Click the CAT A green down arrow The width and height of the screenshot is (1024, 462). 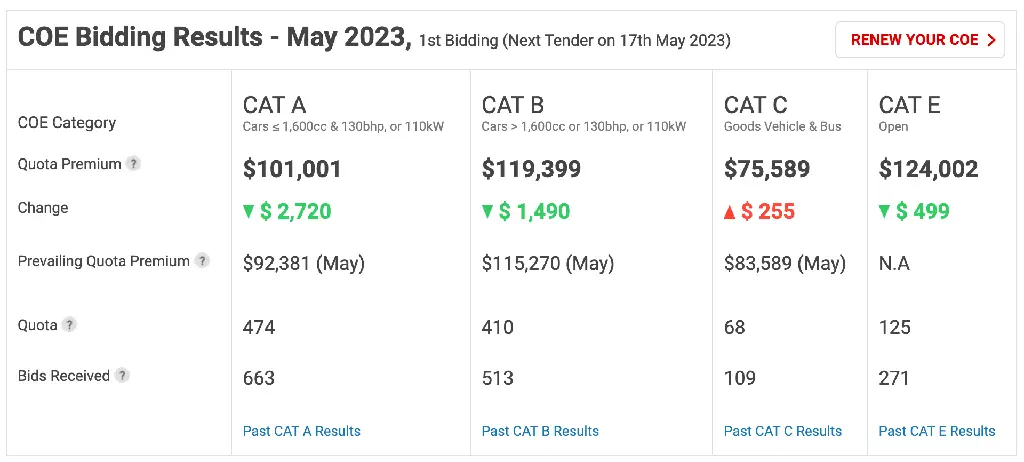(x=248, y=212)
